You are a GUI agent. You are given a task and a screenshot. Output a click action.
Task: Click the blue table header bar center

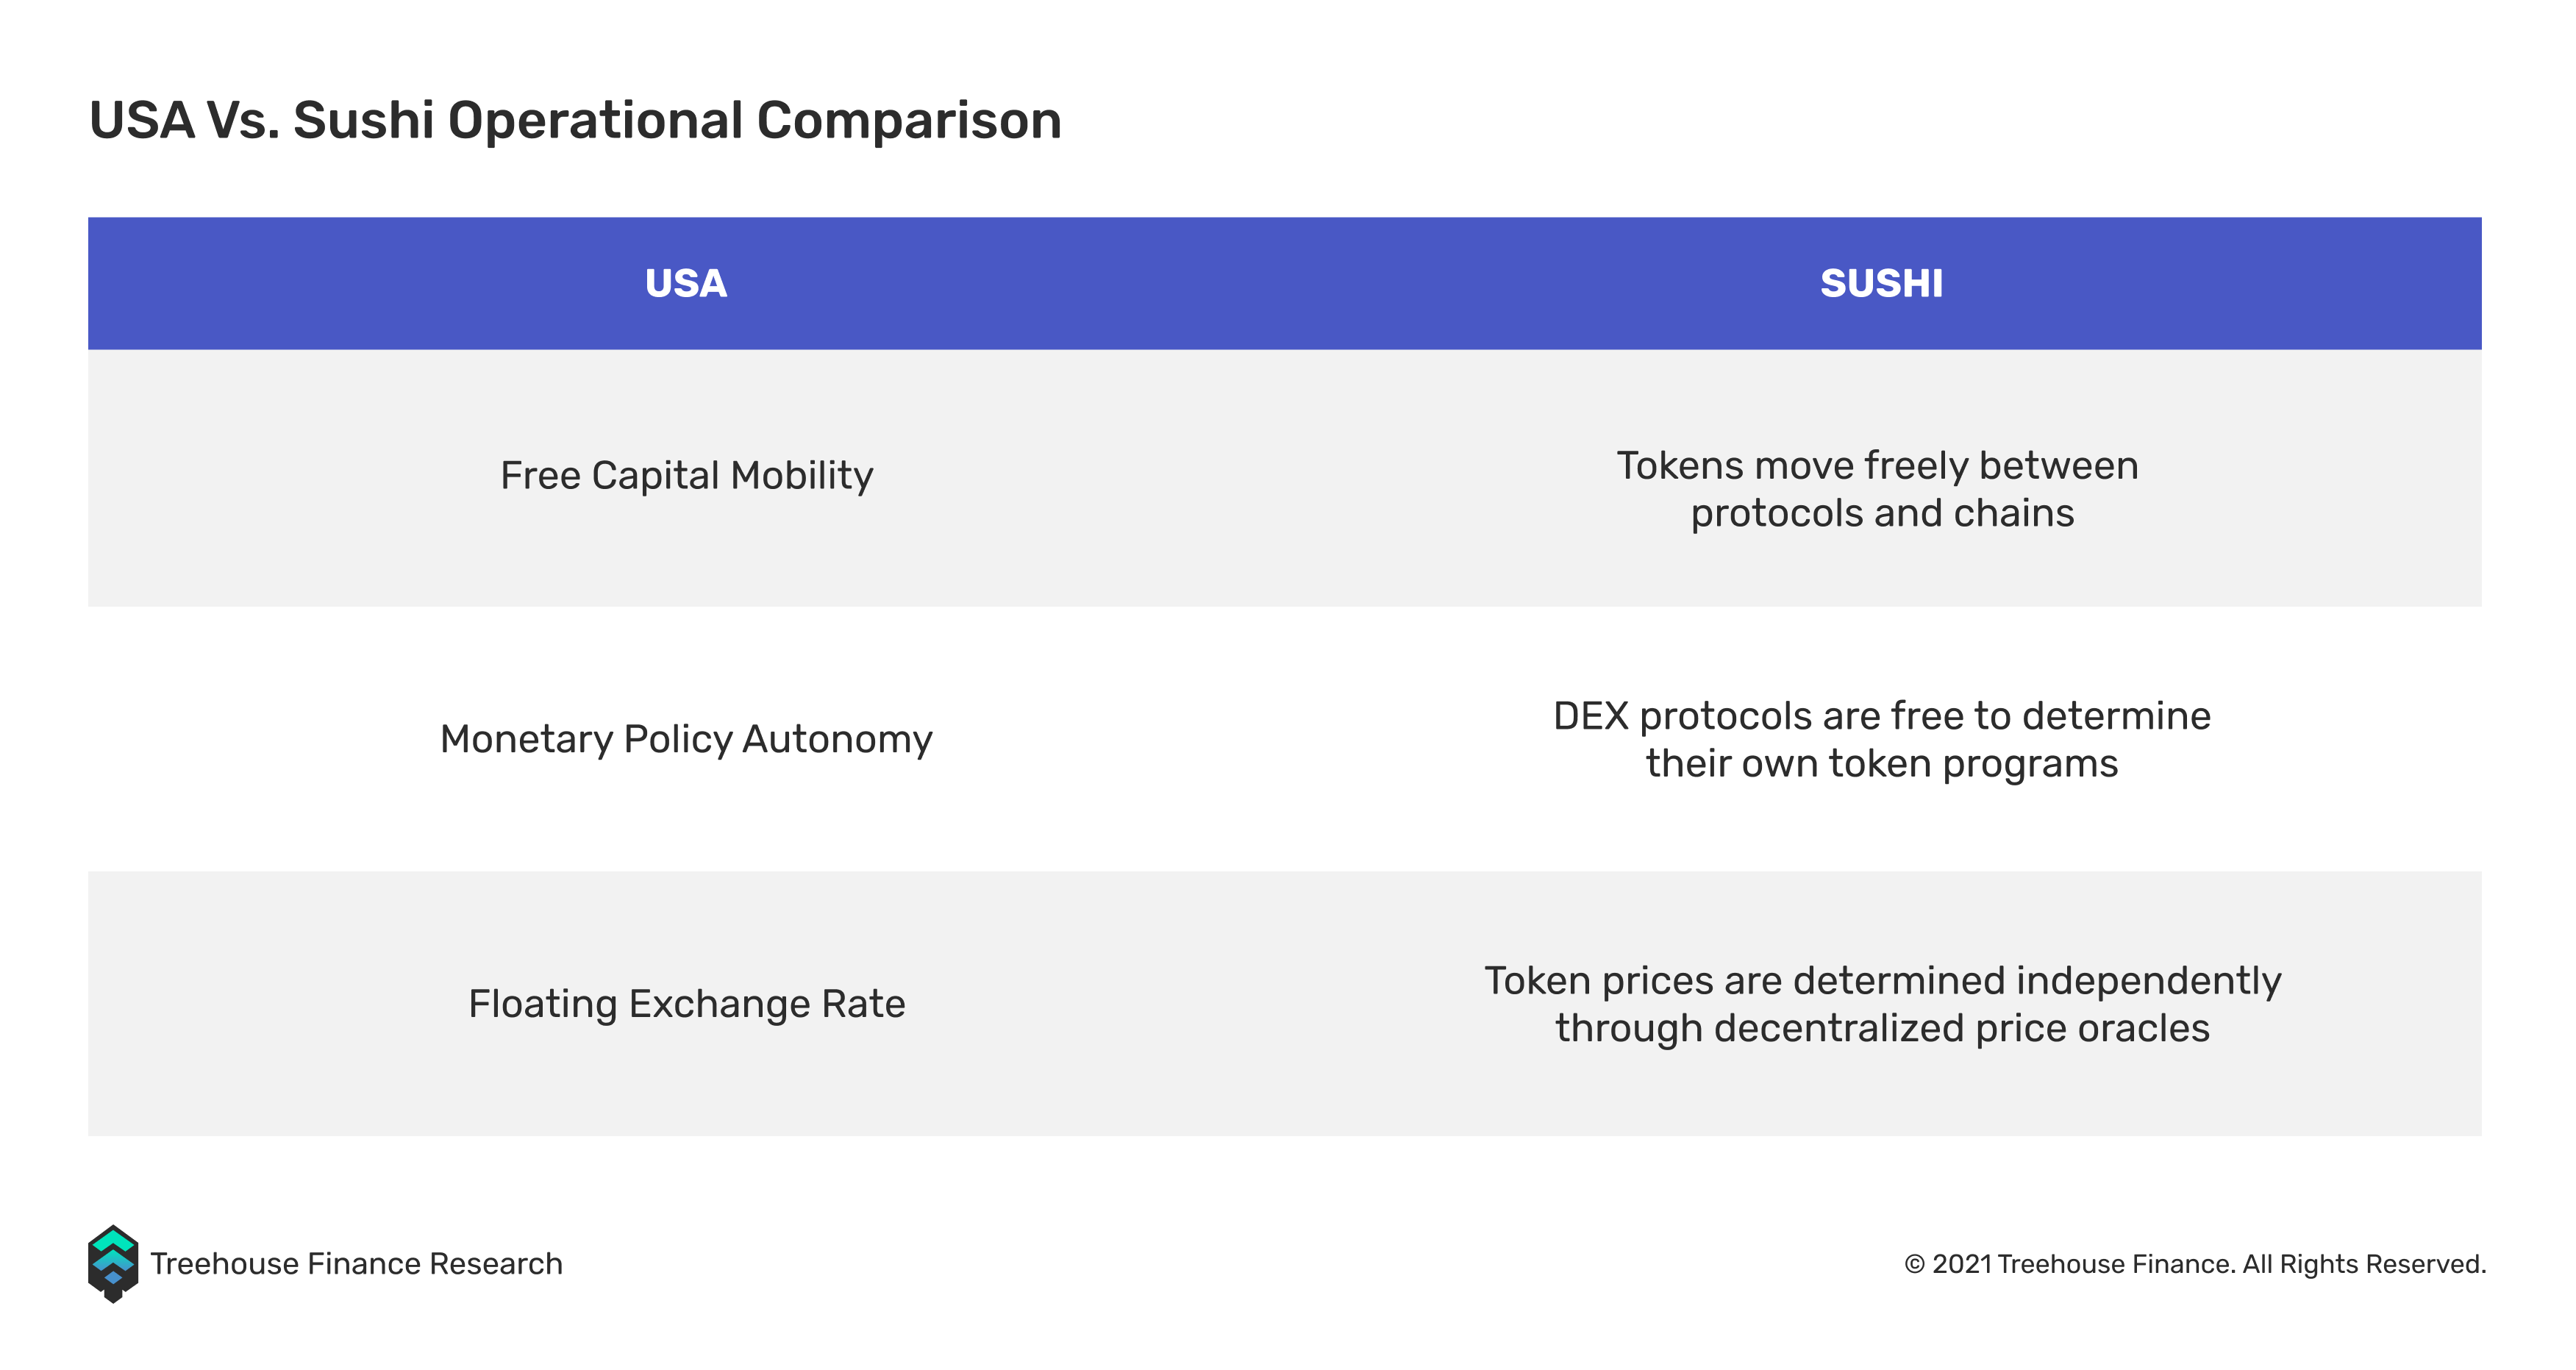(1284, 283)
